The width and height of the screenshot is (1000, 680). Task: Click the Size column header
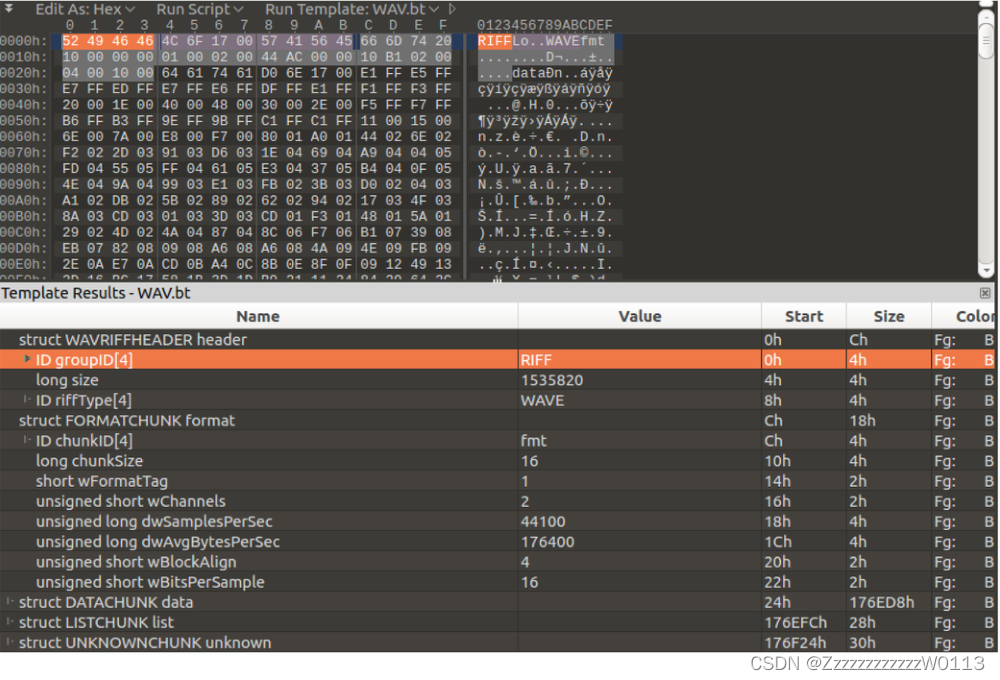click(x=889, y=317)
